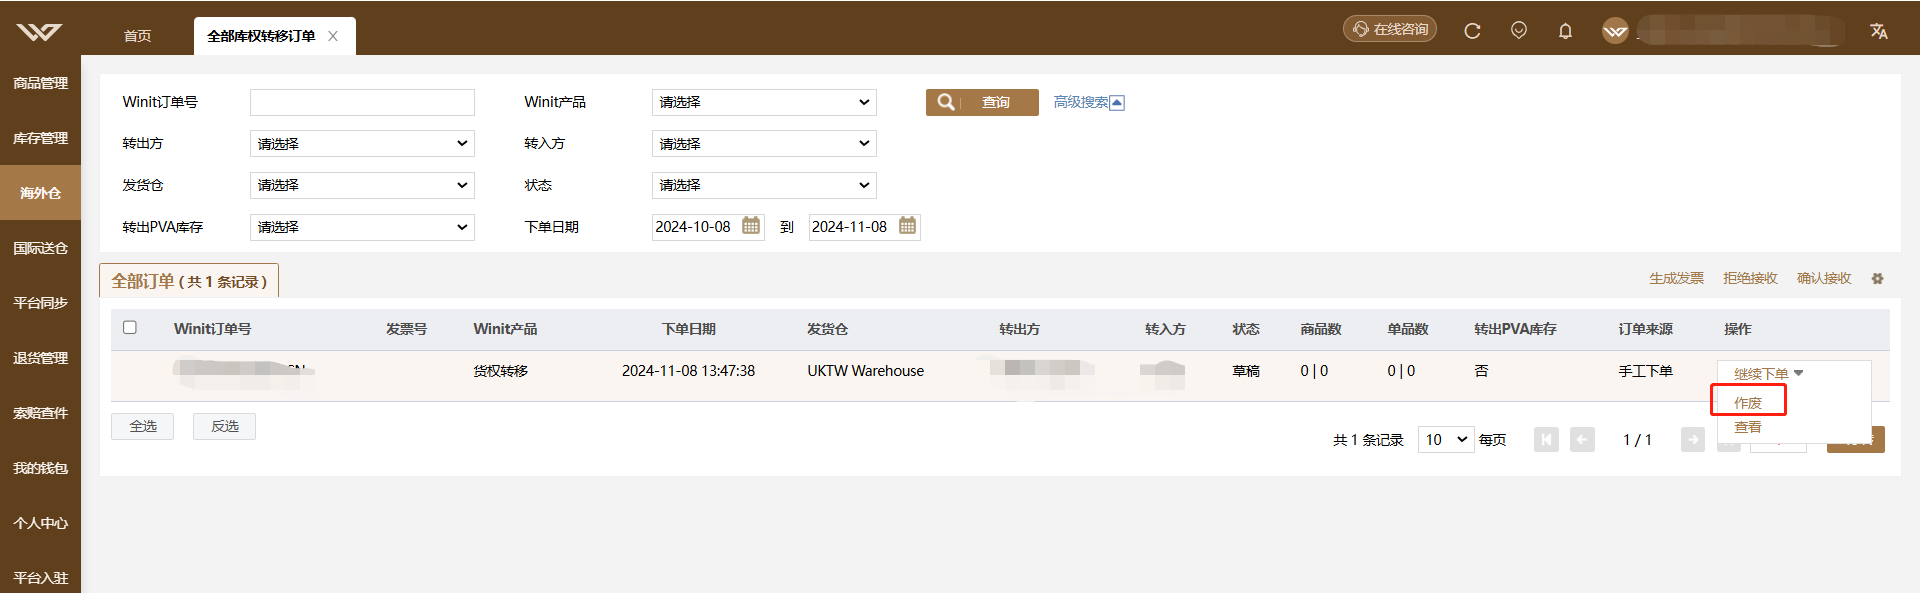The height and width of the screenshot is (593, 1920).
Task: Click the 全选 button
Action: [x=142, y=426]
